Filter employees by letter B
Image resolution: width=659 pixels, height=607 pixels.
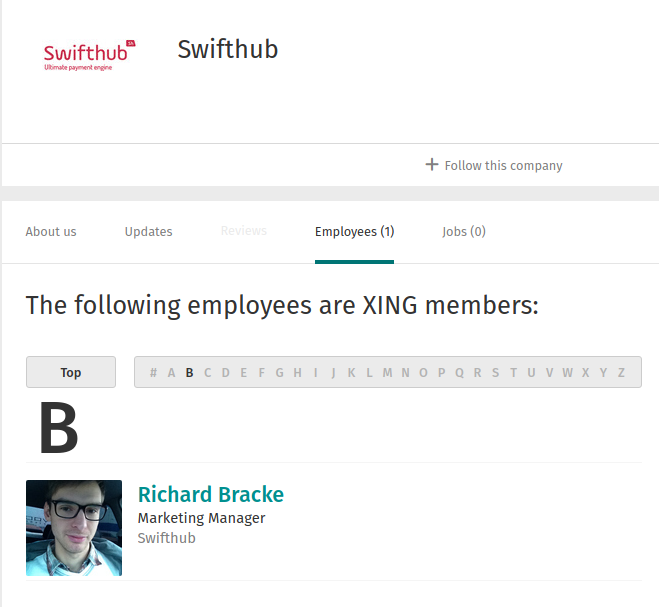coord(190,372)
